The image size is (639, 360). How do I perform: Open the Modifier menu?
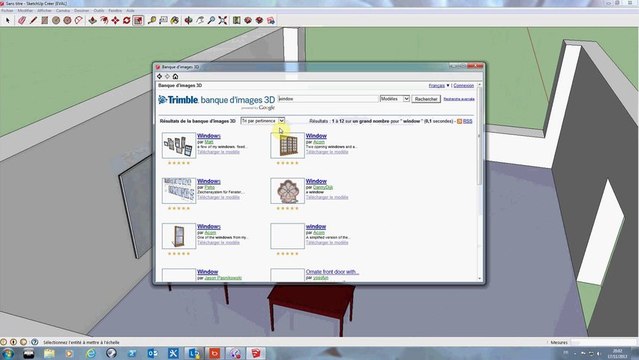click(25, 11)
